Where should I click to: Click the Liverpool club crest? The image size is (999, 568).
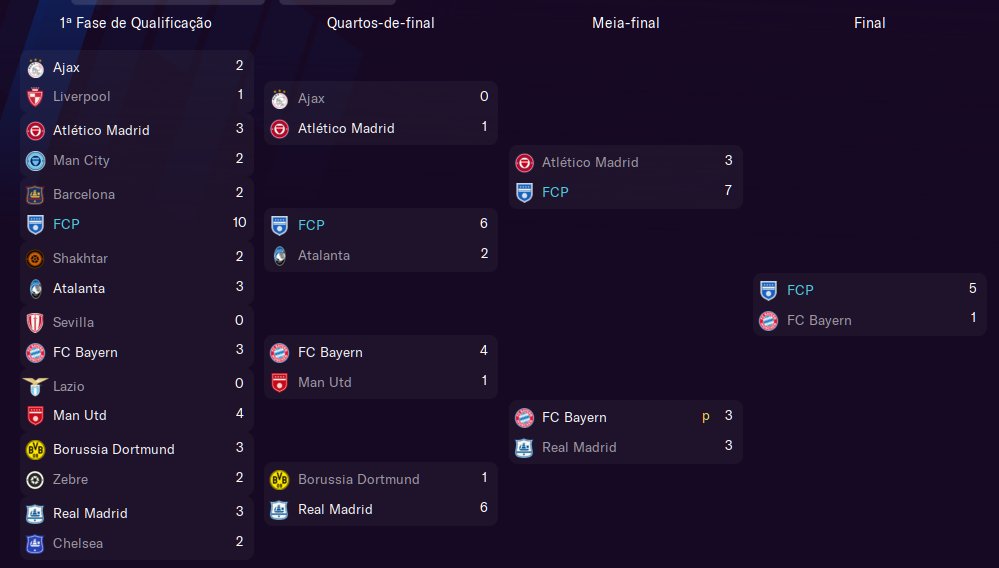[x=35, y=97]
